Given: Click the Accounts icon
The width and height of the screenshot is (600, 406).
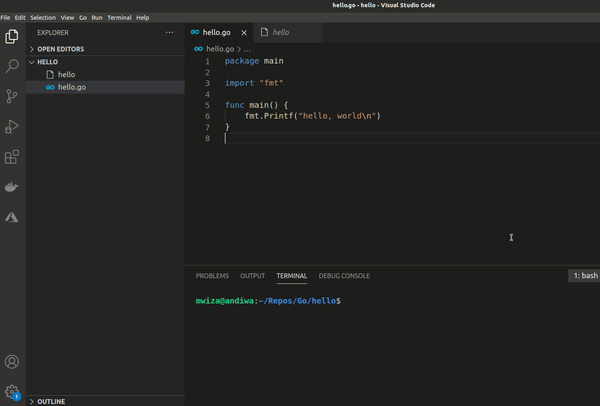Looking at the screenshot, I should click(12, 362).
